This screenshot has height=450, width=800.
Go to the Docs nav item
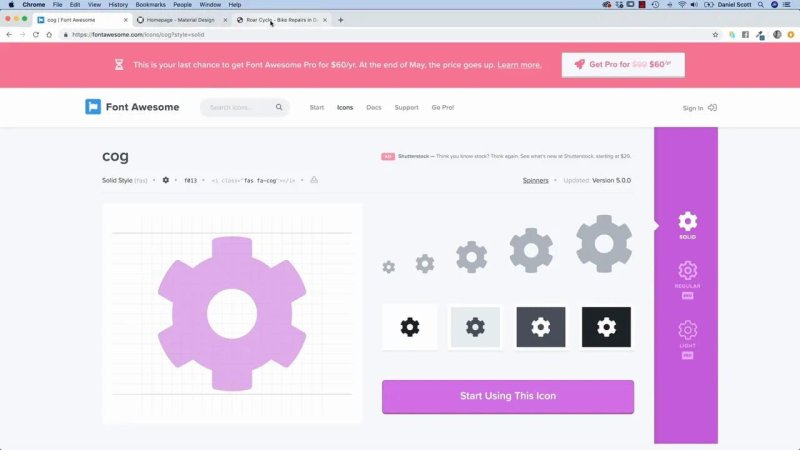click(373, 108)
